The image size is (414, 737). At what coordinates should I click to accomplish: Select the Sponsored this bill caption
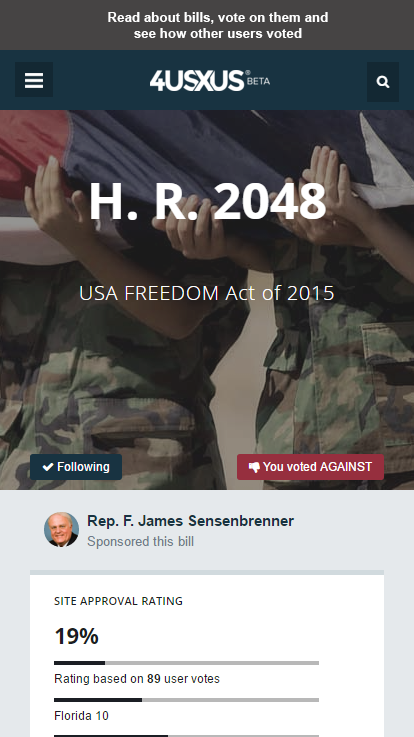[x=141, y=541]
